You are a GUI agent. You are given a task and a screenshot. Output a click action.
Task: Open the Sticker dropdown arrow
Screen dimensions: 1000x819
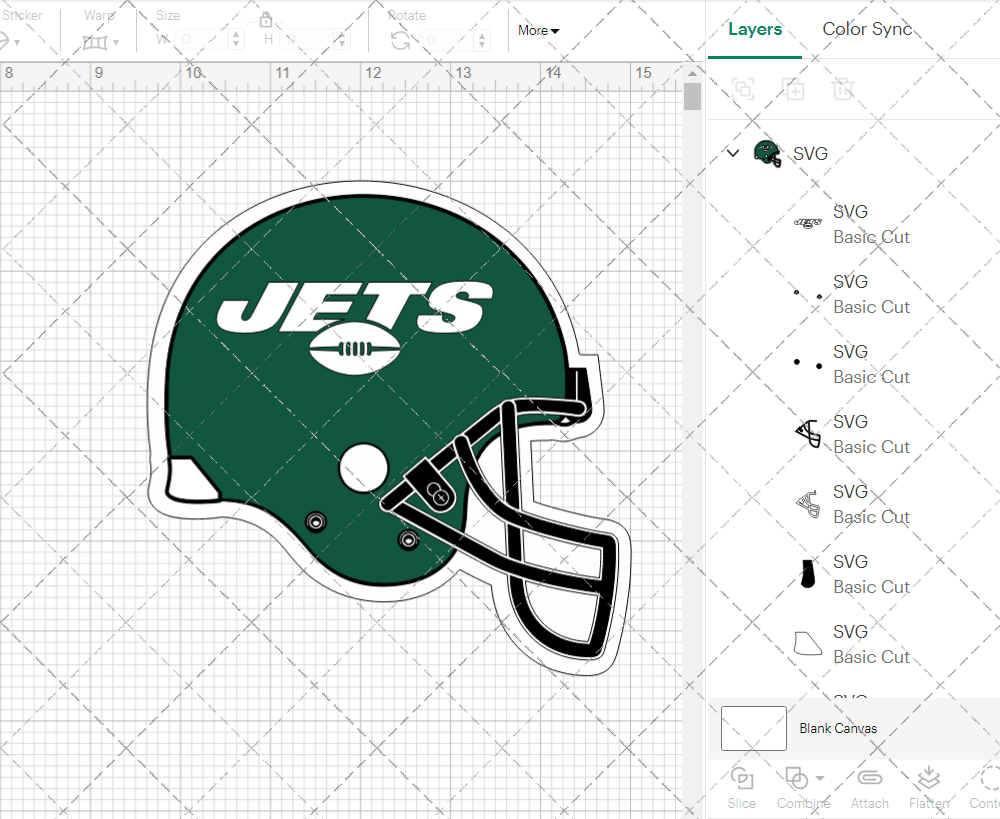pos(17,43)
